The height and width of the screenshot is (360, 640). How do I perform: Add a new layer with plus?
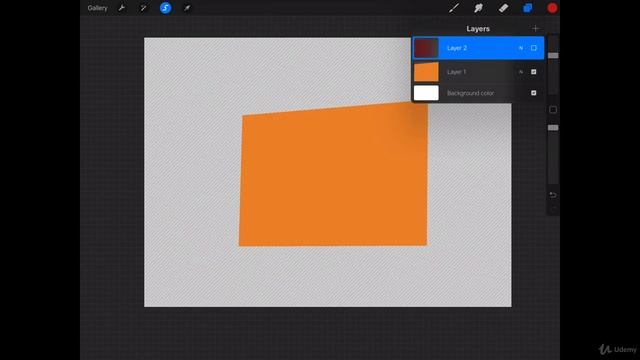coord(536,28)
